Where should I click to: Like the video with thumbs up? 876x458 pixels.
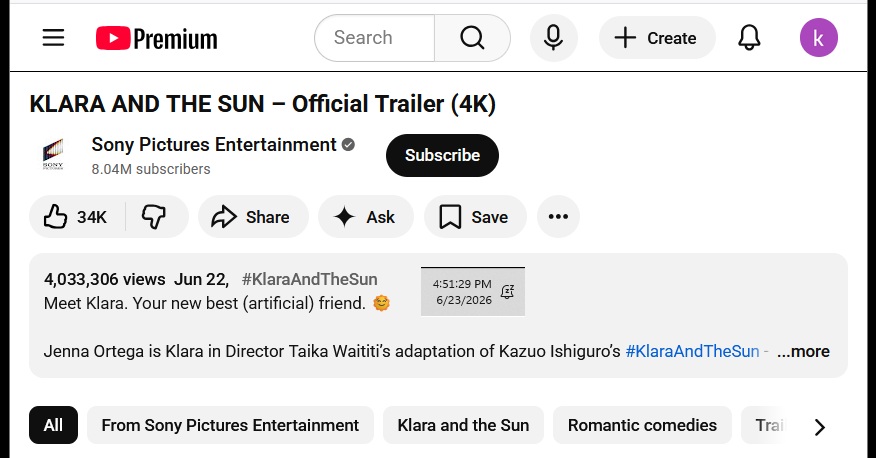coord(77,217)
